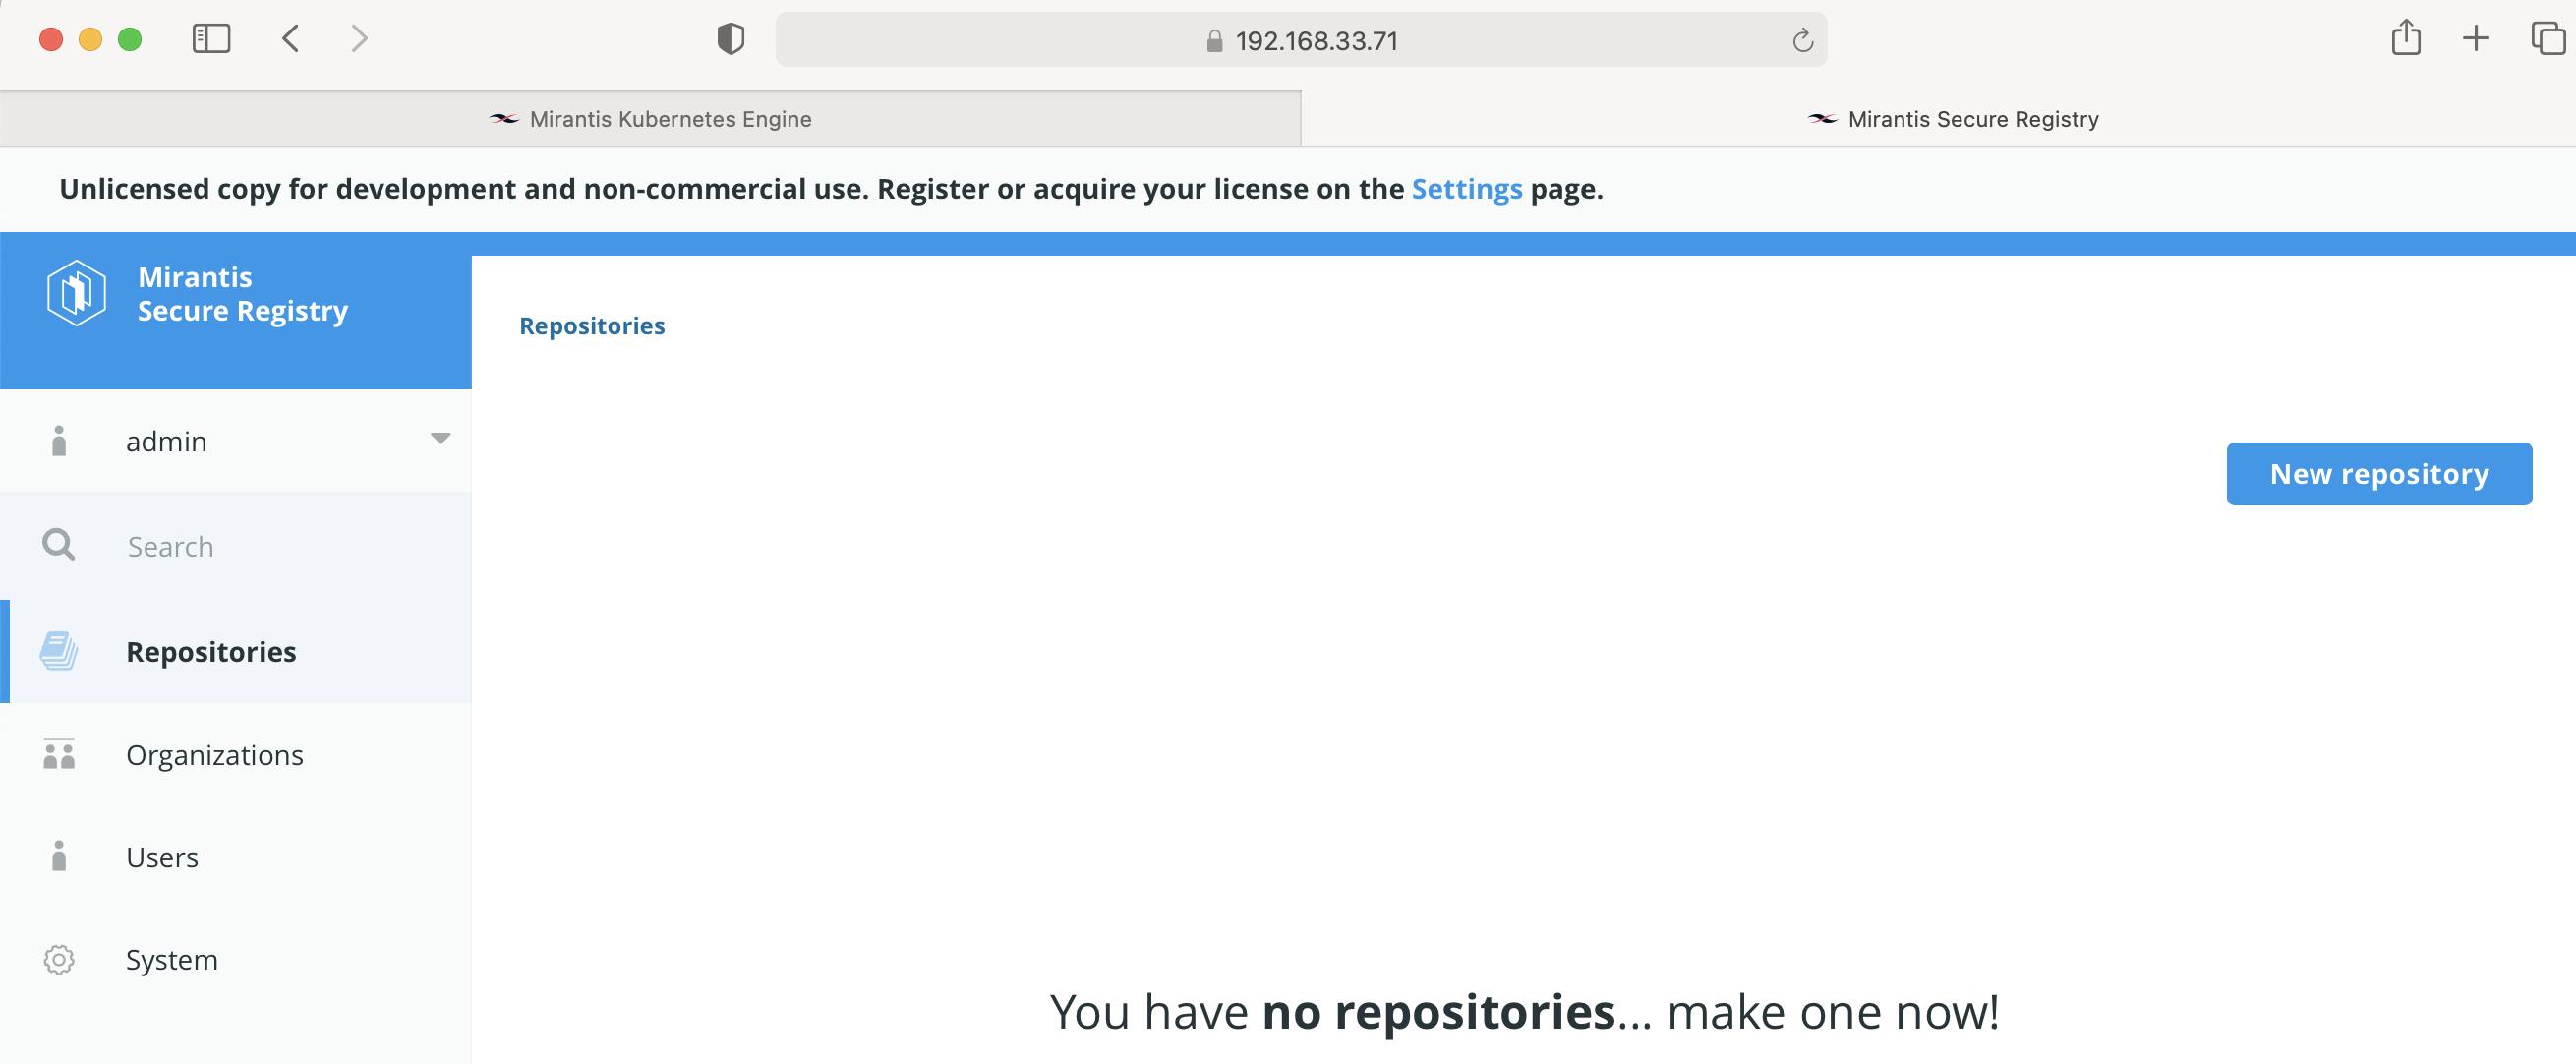Click the magnifier search icon in sidebar
2576x1064 pixels.
pos(58,545)
